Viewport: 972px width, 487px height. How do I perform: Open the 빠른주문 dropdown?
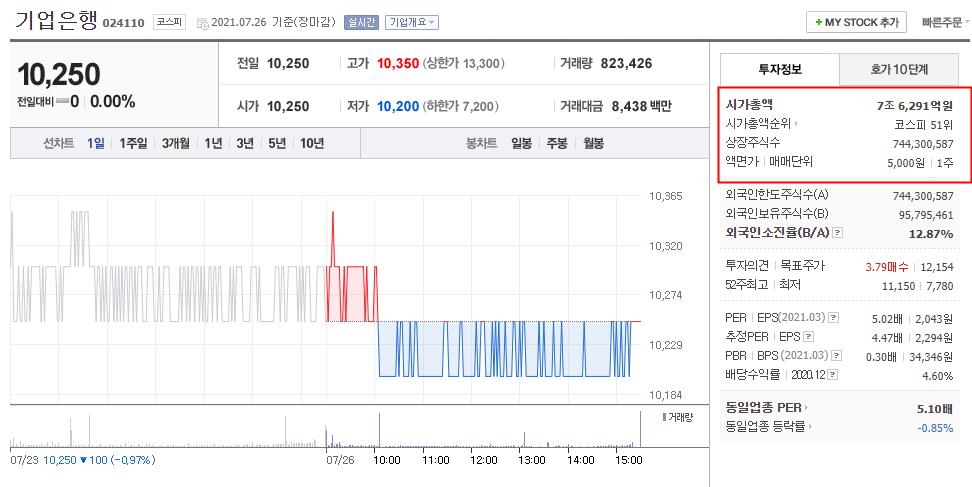[946, 22]
